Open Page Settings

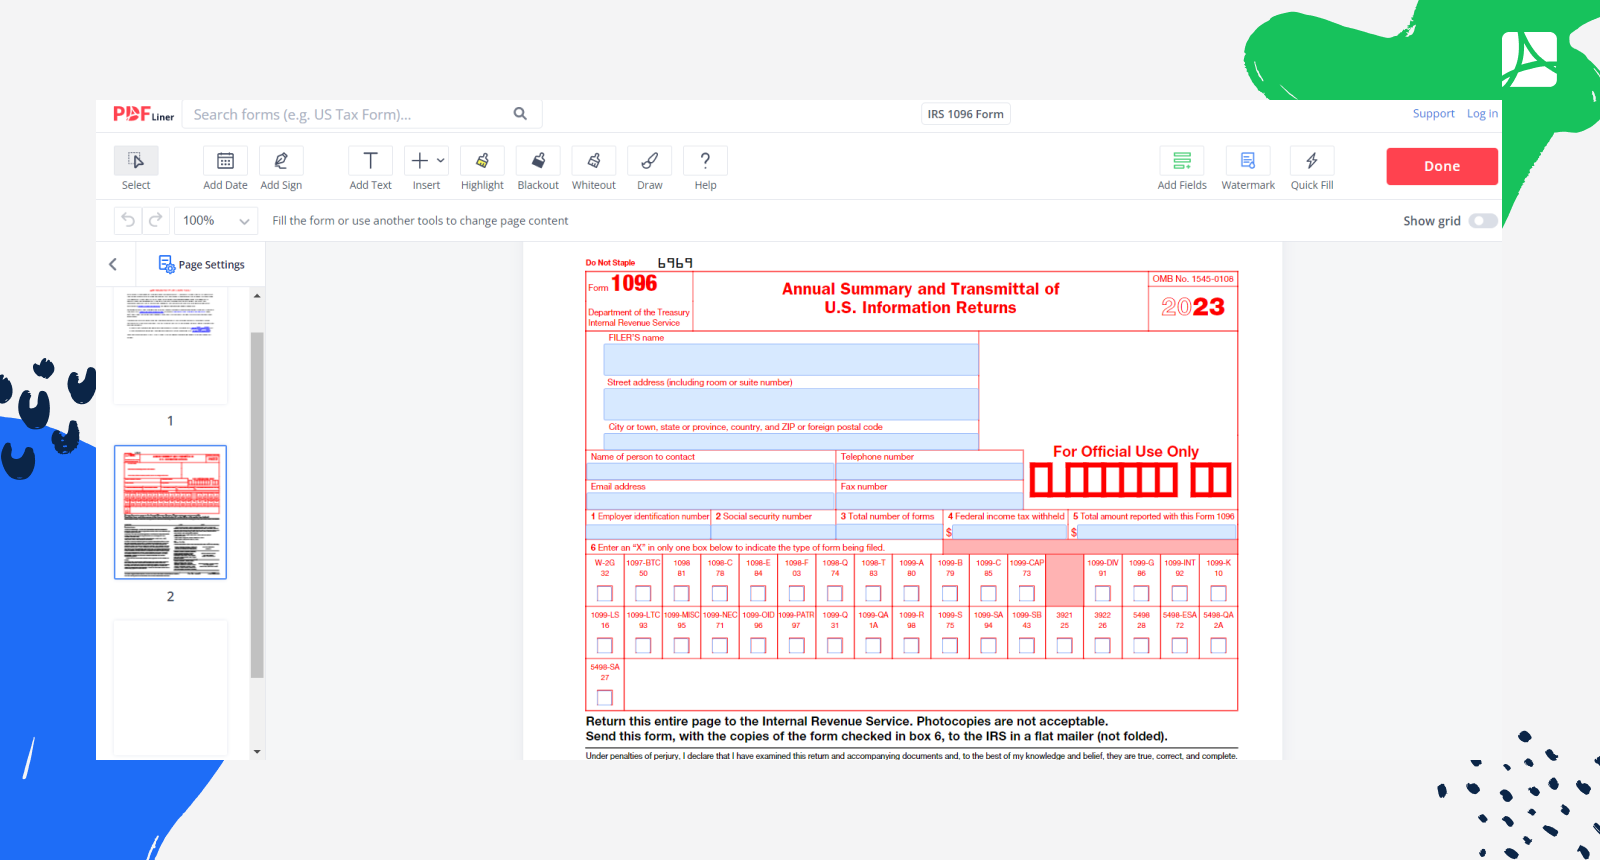click(x=202, y=265)
